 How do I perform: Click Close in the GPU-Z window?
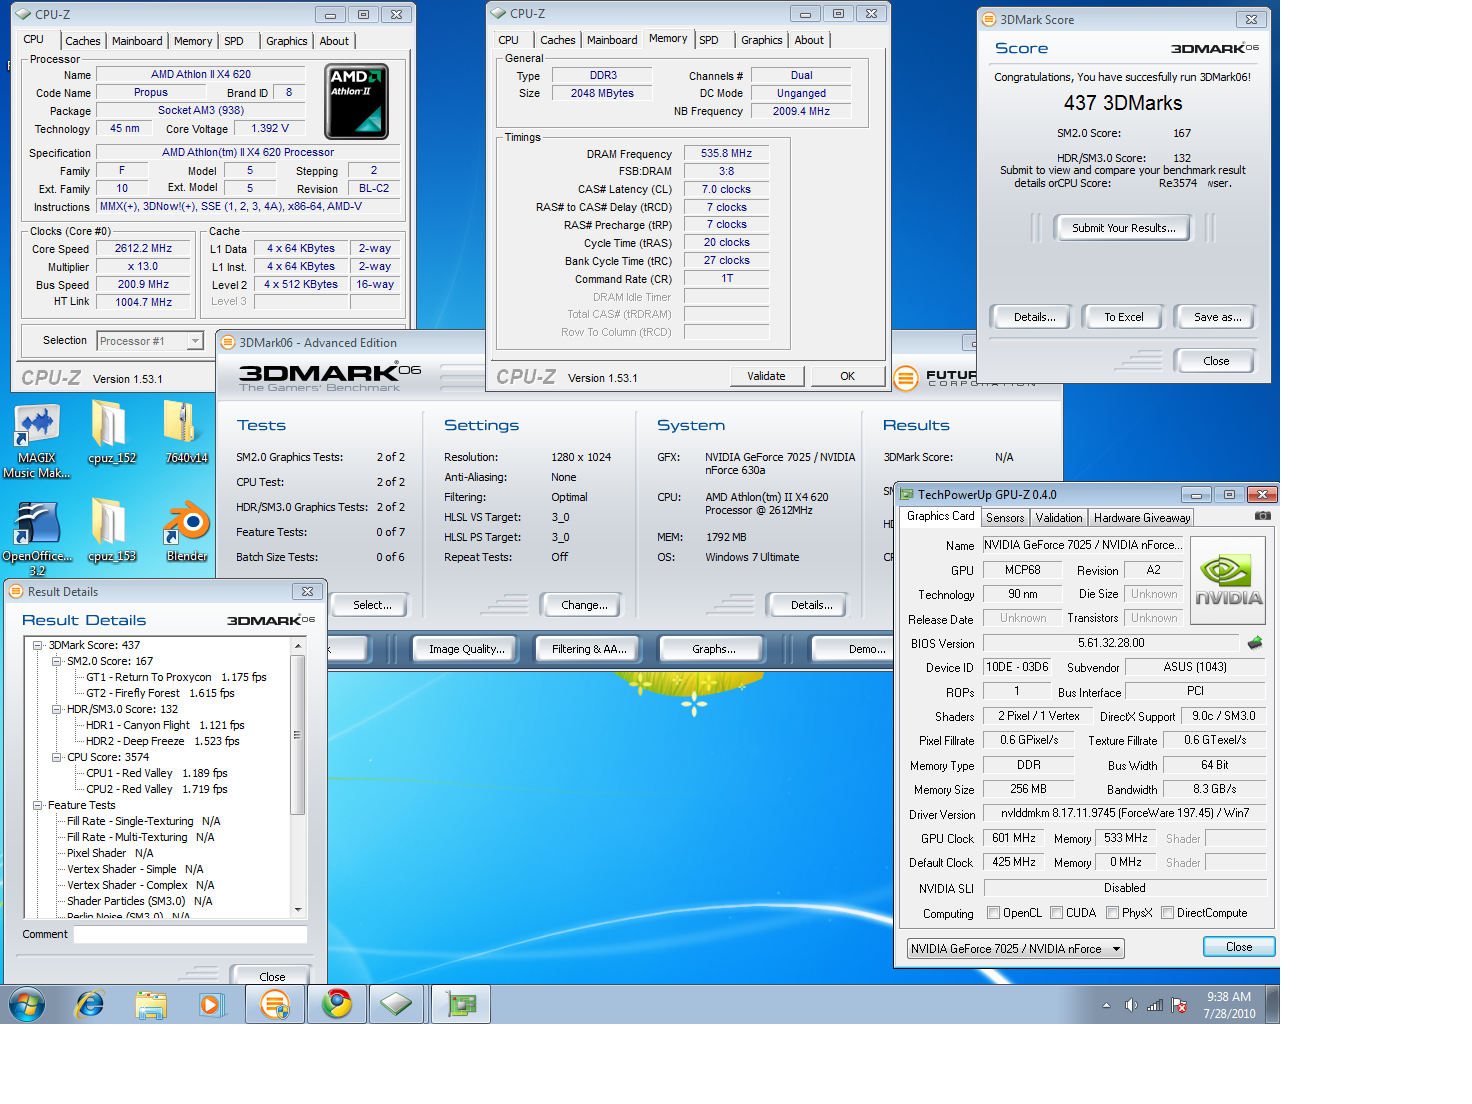1239,947
